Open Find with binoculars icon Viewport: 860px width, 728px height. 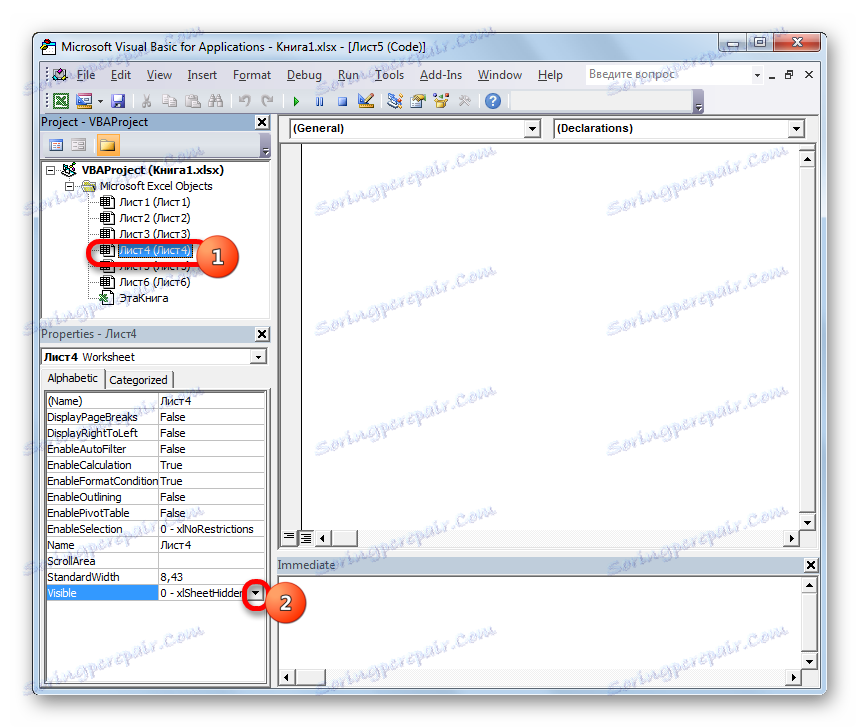click(x=216, y=101)
